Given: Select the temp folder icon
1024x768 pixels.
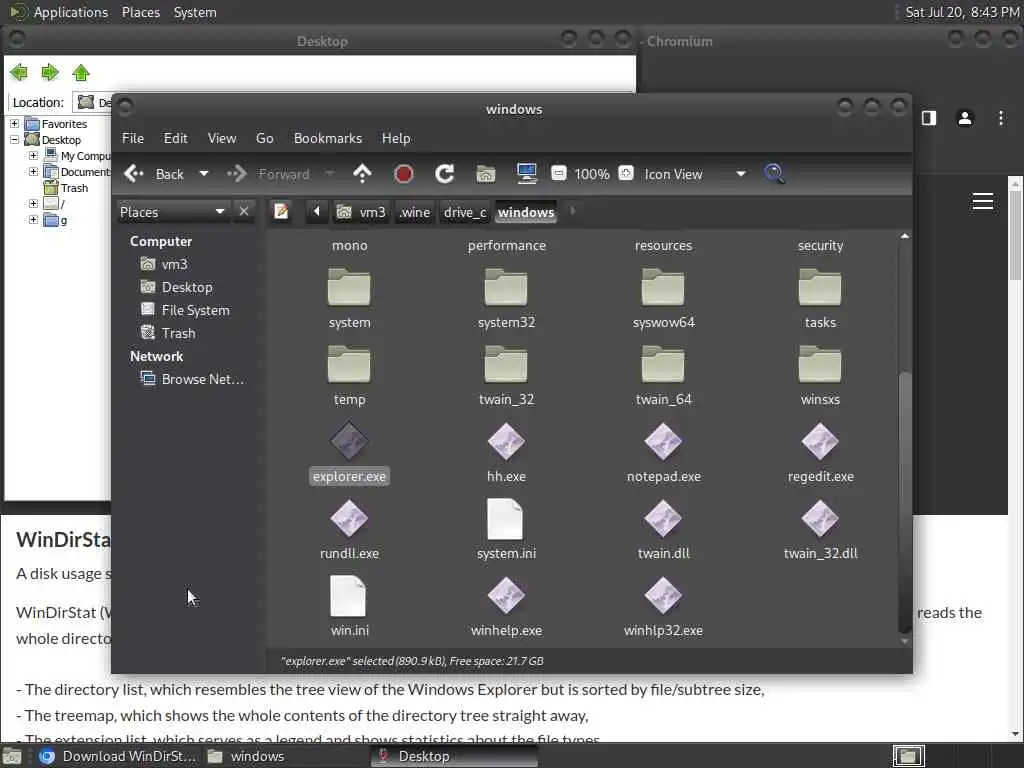Looking at the screenshot, I should (349, 365).
